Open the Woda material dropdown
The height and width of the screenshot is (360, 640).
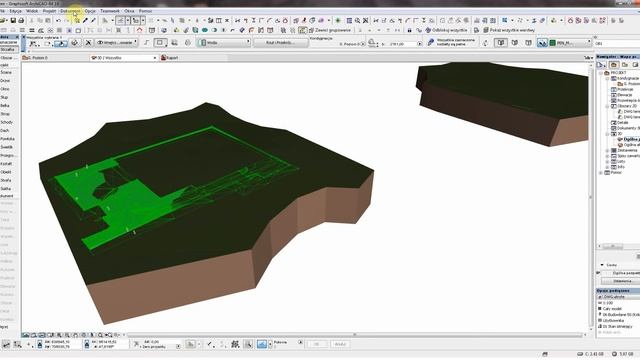point(224,42)
